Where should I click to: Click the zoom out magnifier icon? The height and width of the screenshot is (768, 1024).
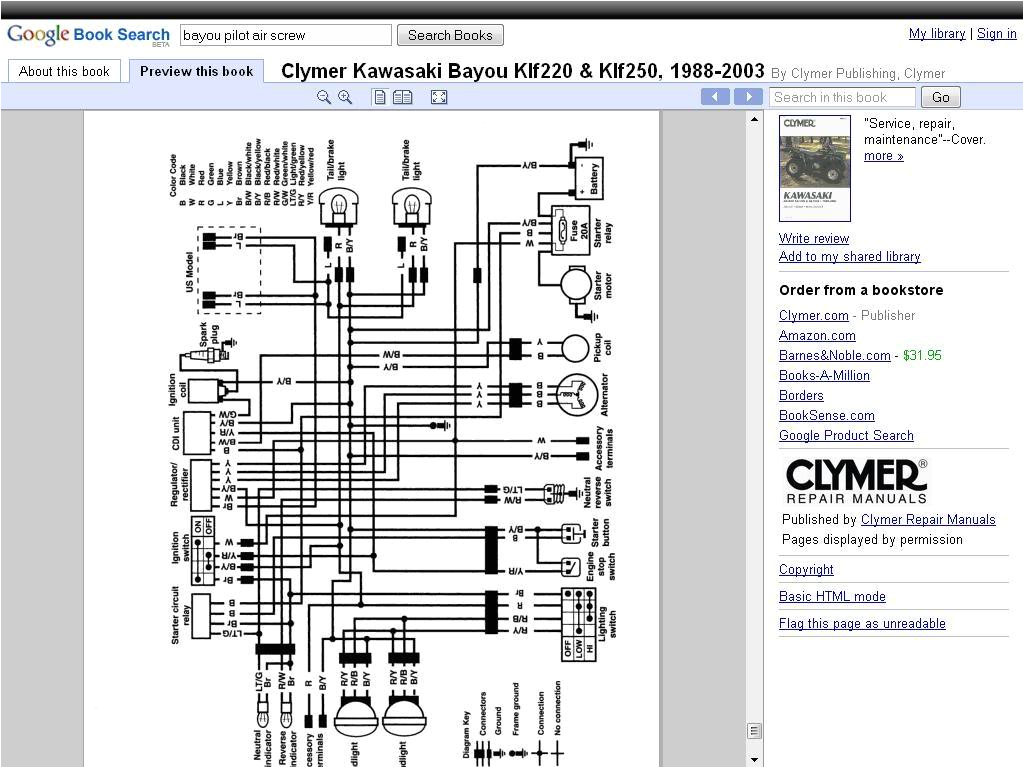pos(324,97)
